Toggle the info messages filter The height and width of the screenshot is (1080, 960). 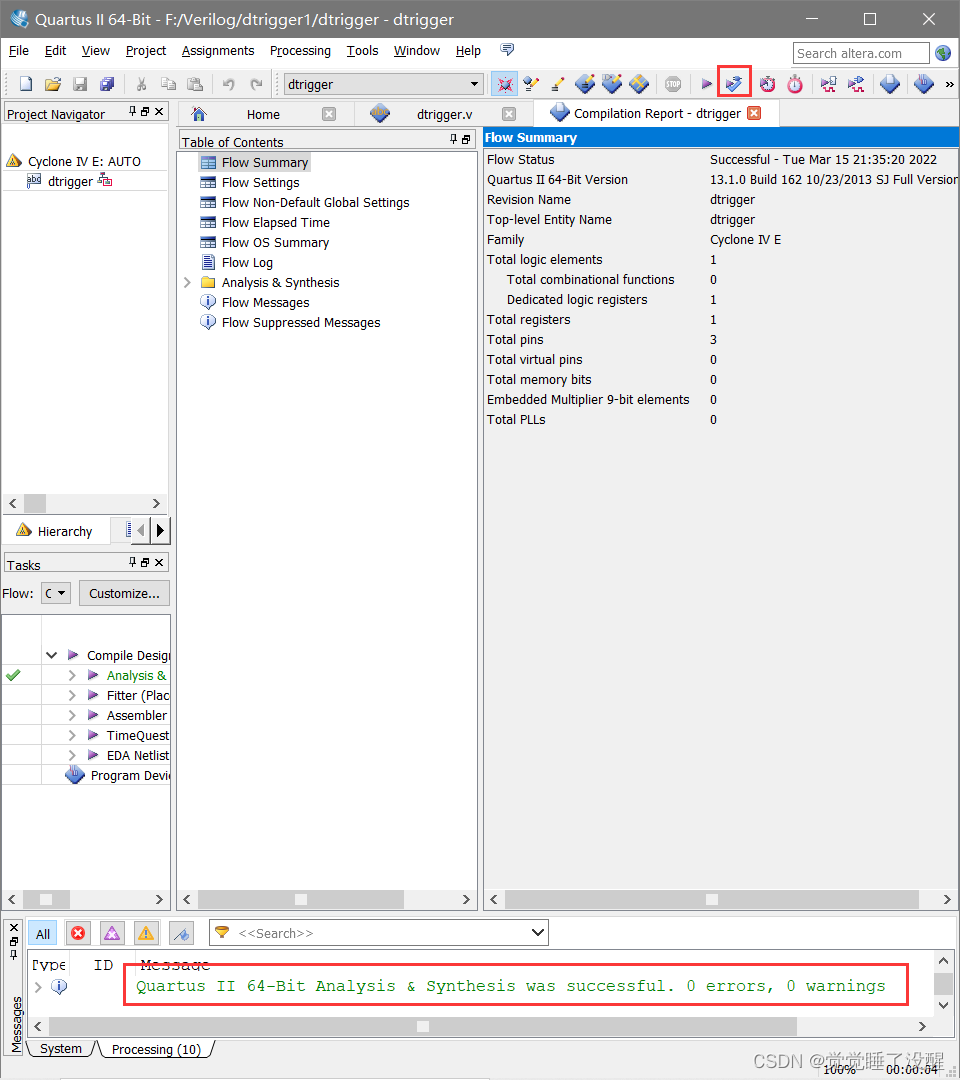click(x=181, y=933)
